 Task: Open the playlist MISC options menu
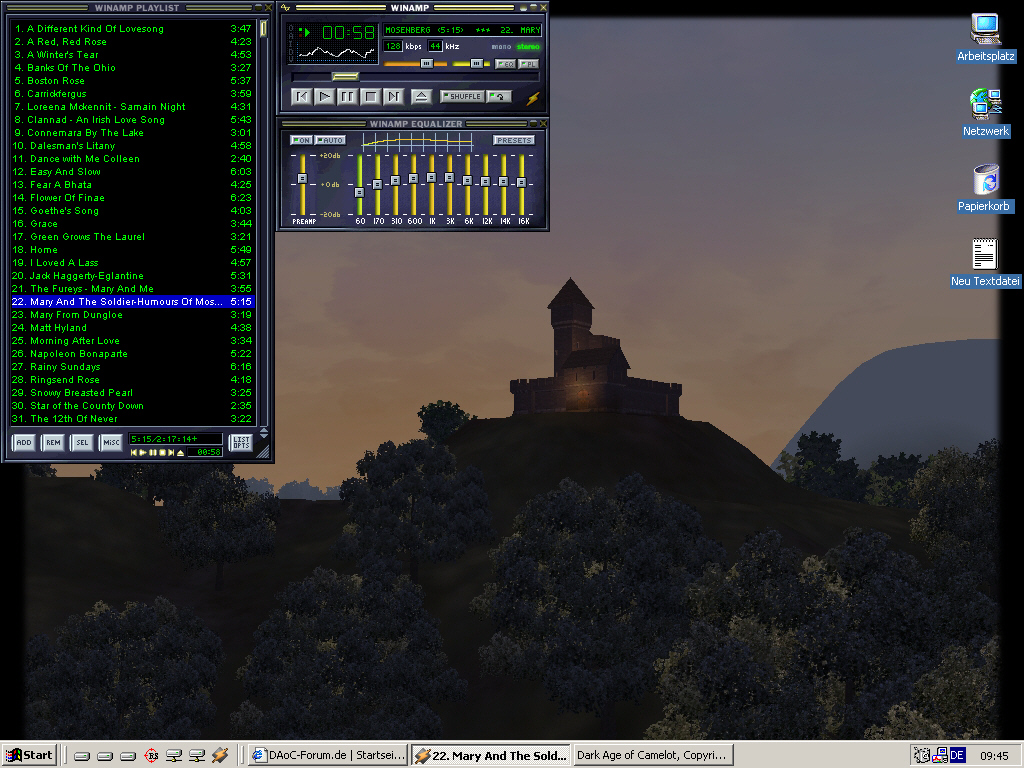[x=110, y=443]
